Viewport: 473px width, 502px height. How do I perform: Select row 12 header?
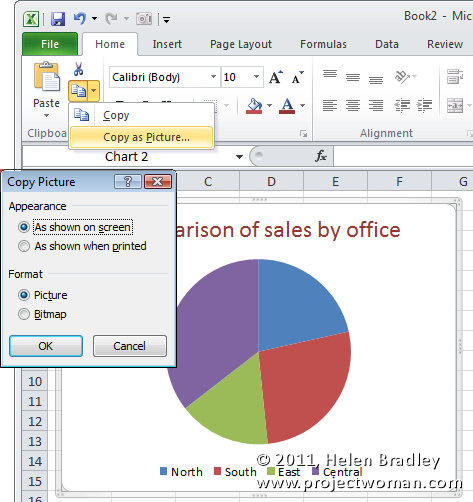[x=35, y=421]
